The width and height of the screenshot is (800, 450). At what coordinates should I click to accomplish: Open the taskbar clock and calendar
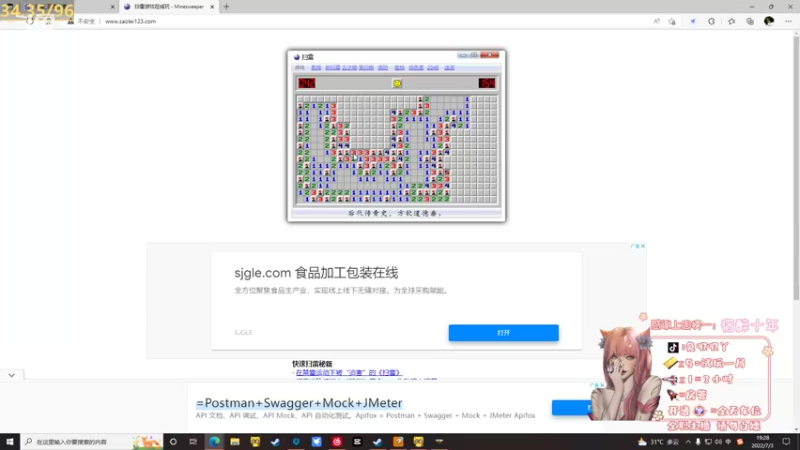tap(763, 442)
